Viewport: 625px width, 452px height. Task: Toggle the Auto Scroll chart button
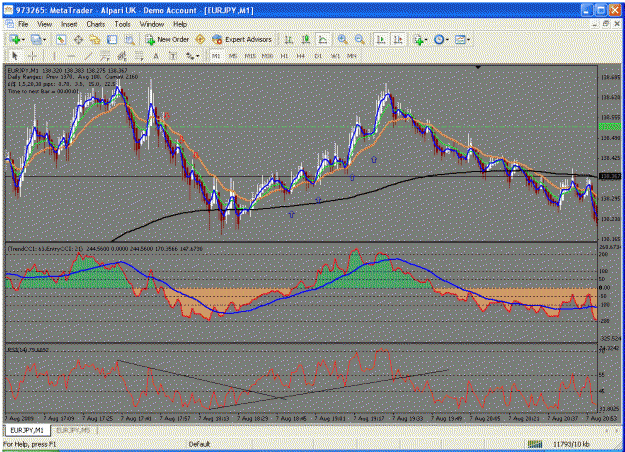pos(381,39)
